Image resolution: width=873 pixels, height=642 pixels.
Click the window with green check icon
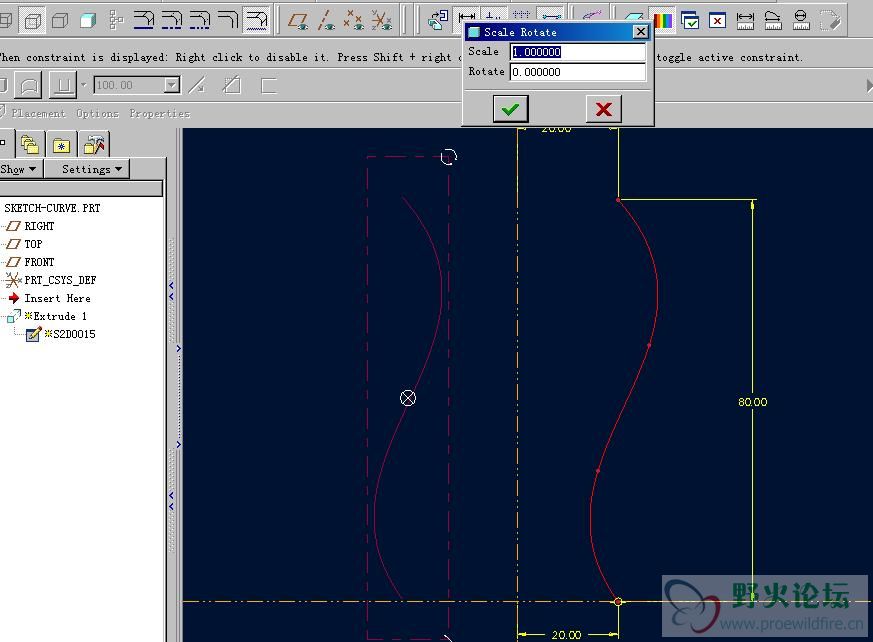click(x=690, y=21)
